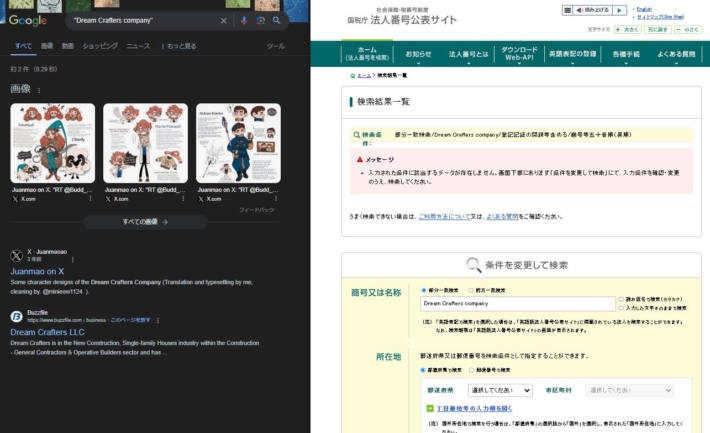Open three-dot menu under third Juanmao image

(276, 199)
